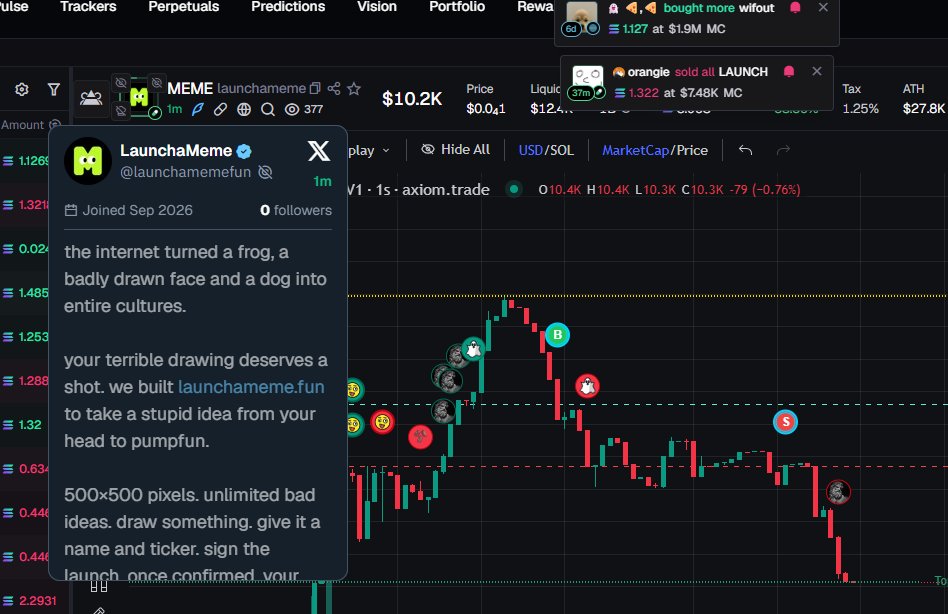Viewport: 948px width, 614px height.
Task: Click the 1.485 trade amount row
Action: (x=25, y=292)
